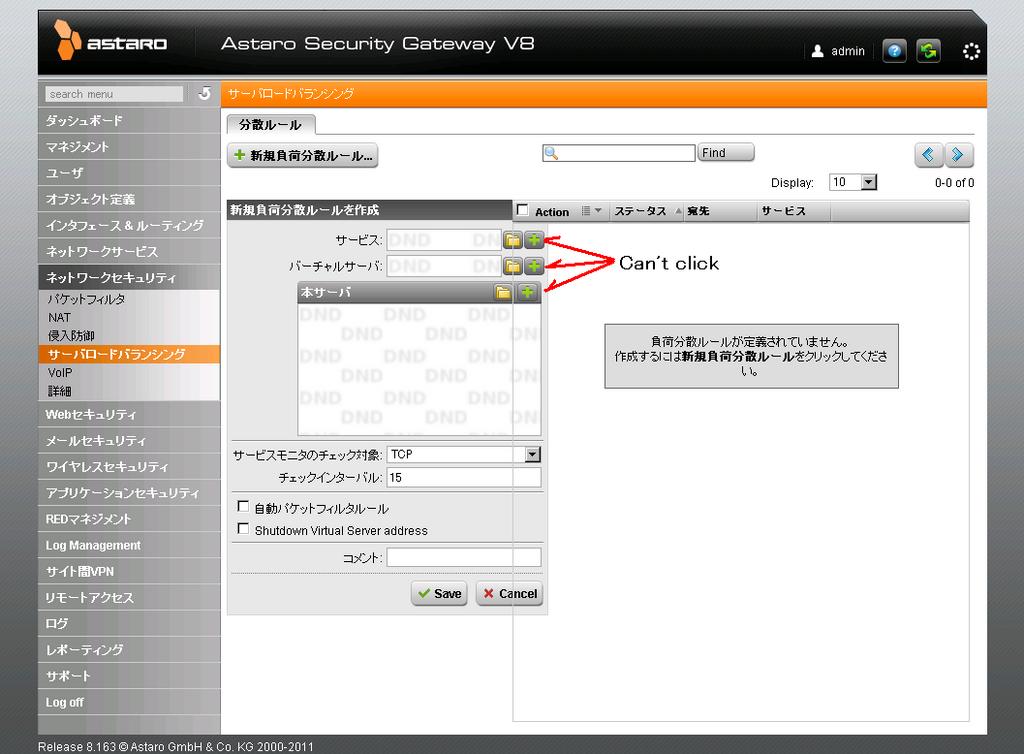Click the help question mark icon
The width and height of the screenshot is (1024, 754).
894,51
